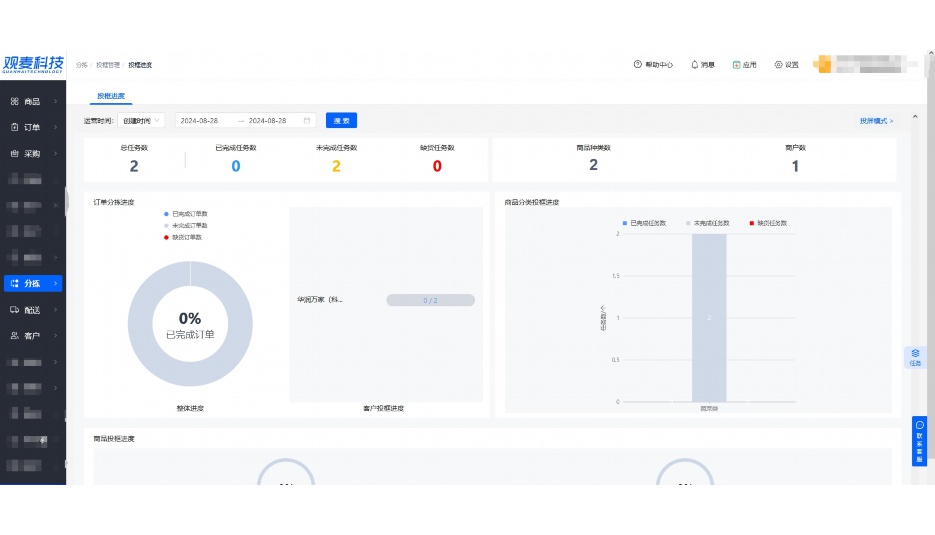Expand the 配送 menu chevron

pos(55,310)
